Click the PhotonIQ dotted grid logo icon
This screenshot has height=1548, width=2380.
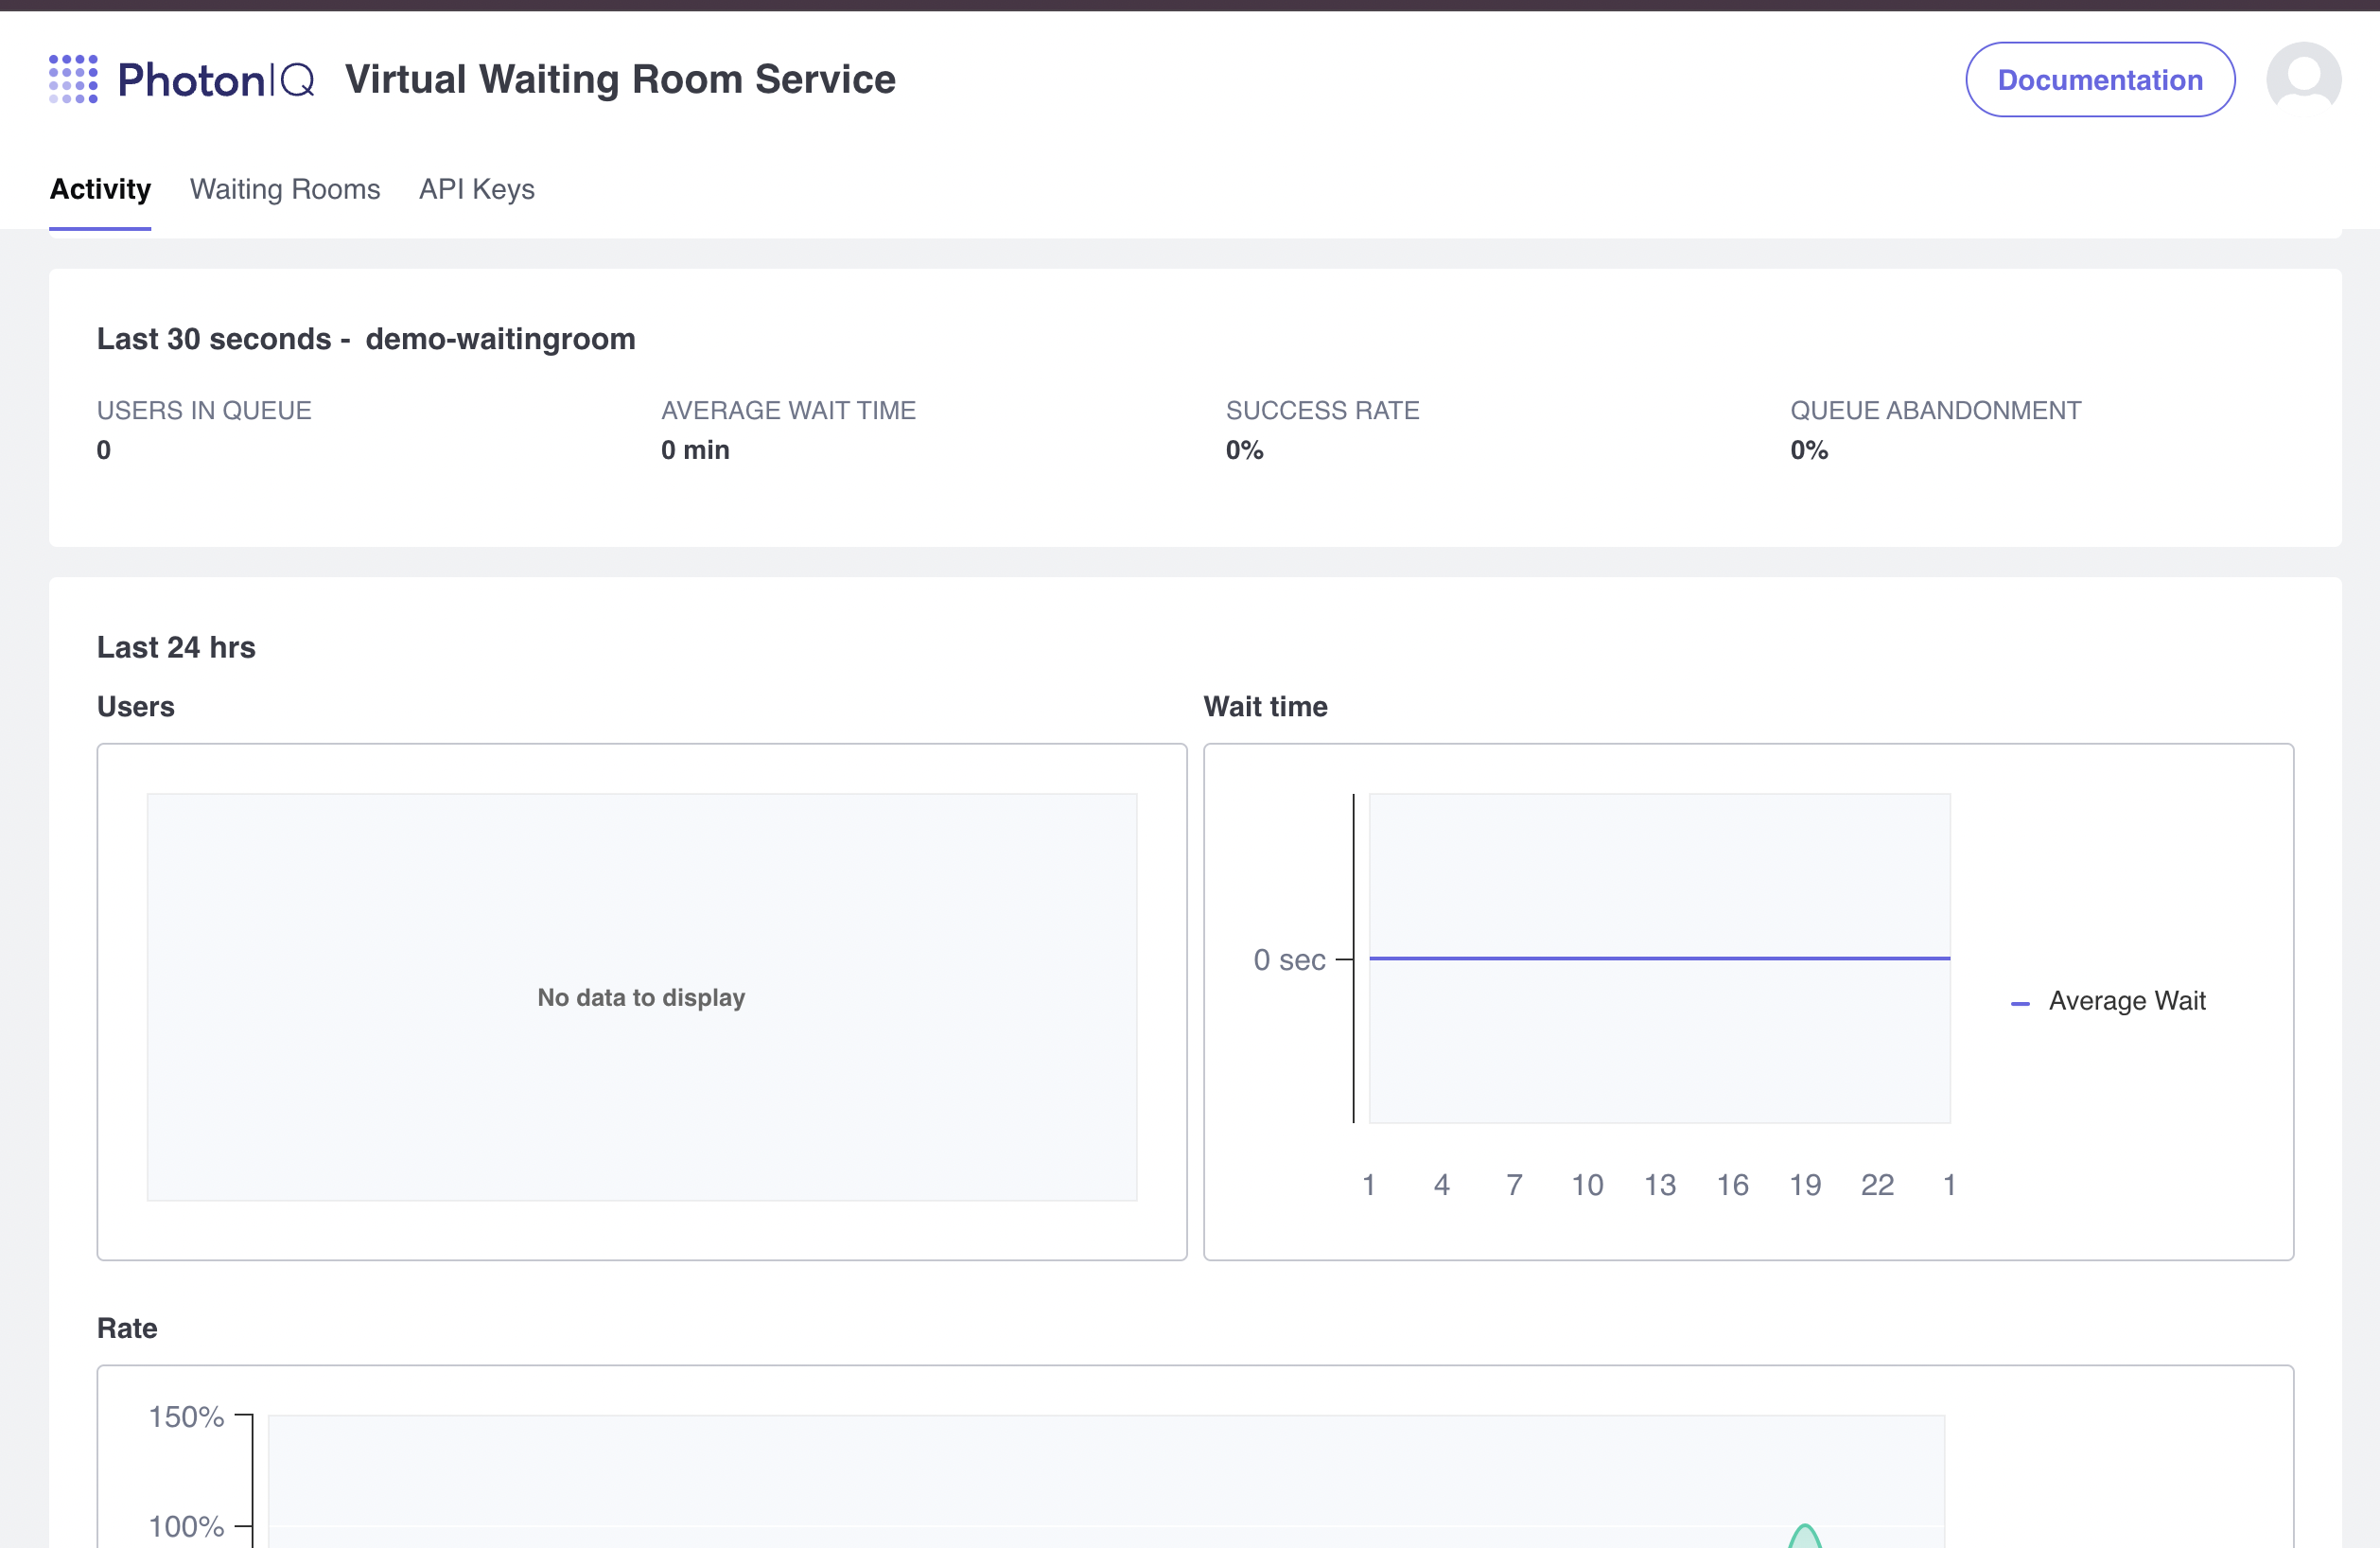[73, 79]
